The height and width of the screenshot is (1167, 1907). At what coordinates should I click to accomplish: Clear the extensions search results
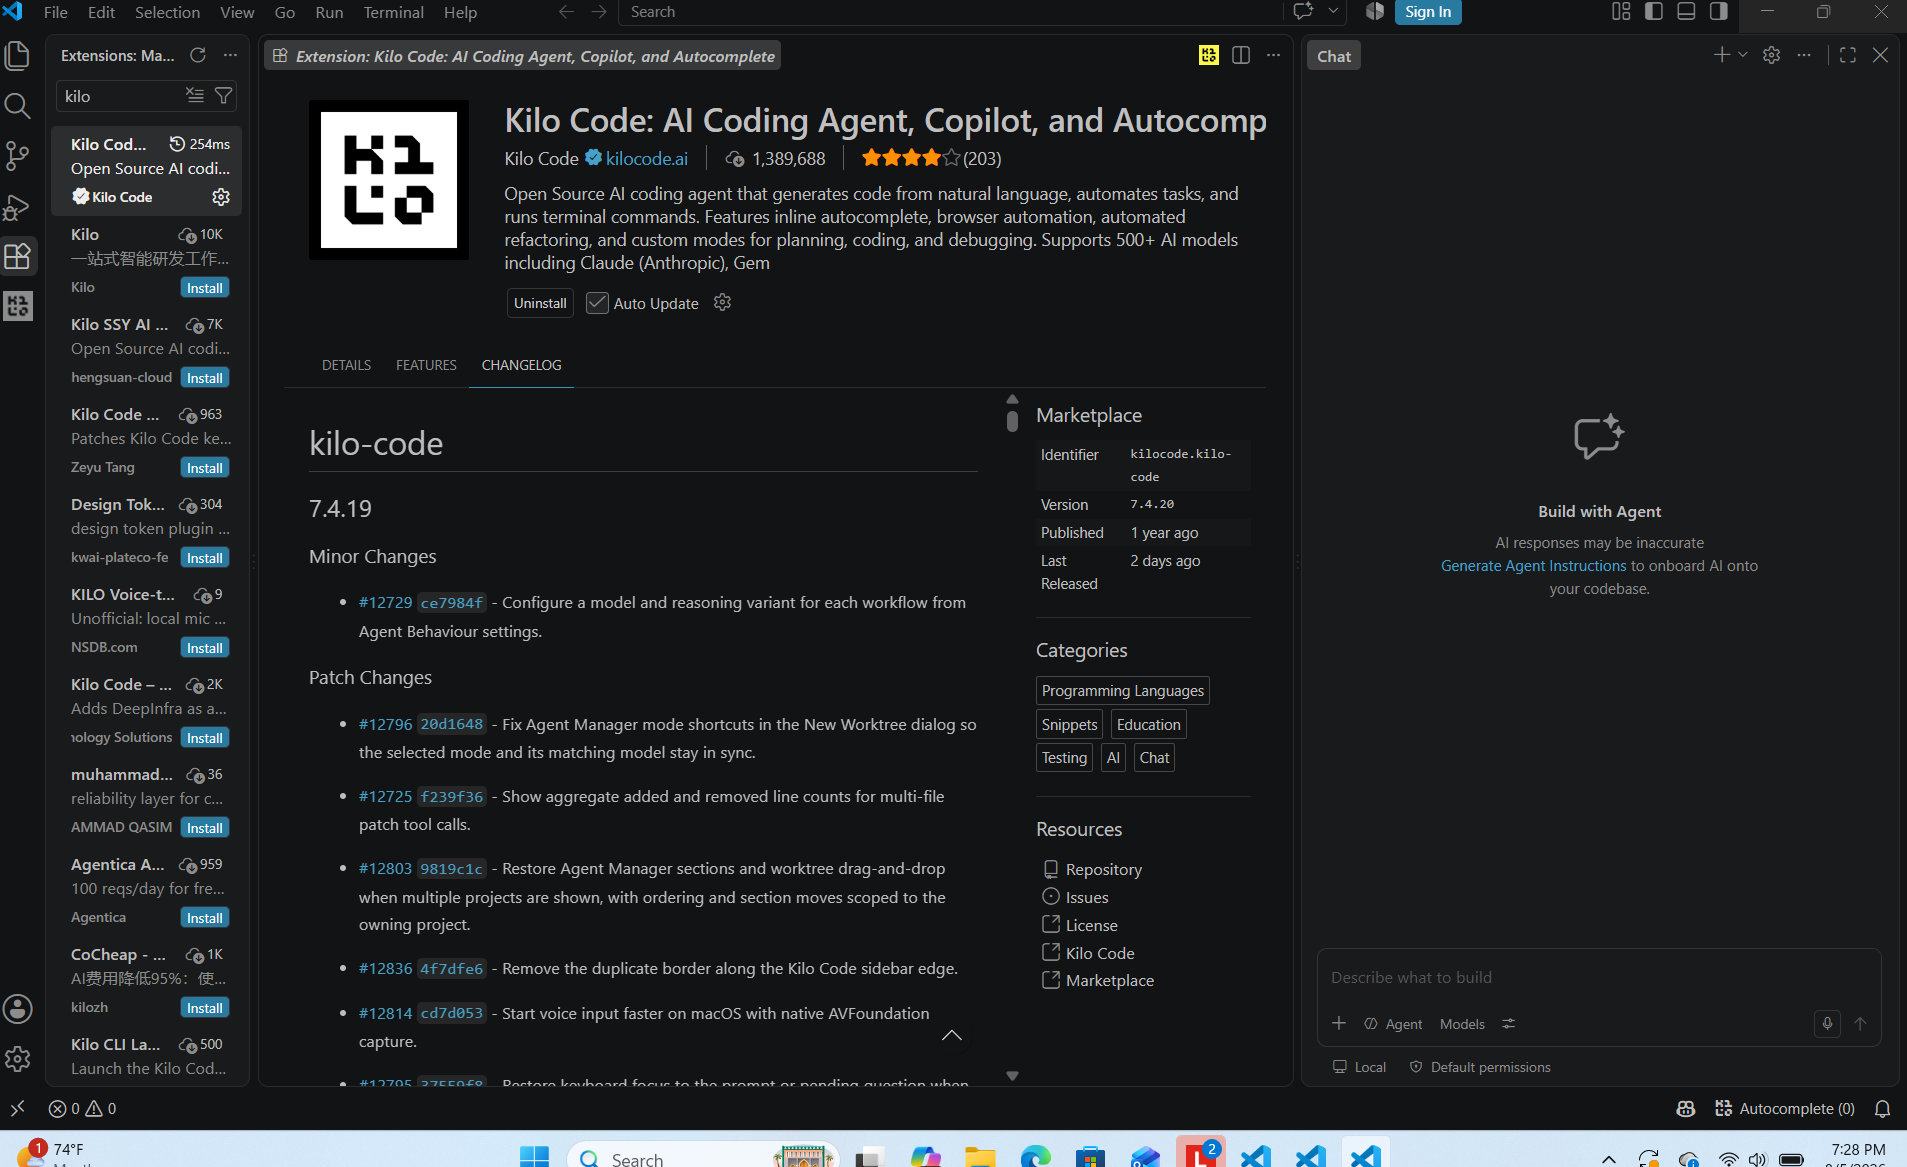coord(195,95)
